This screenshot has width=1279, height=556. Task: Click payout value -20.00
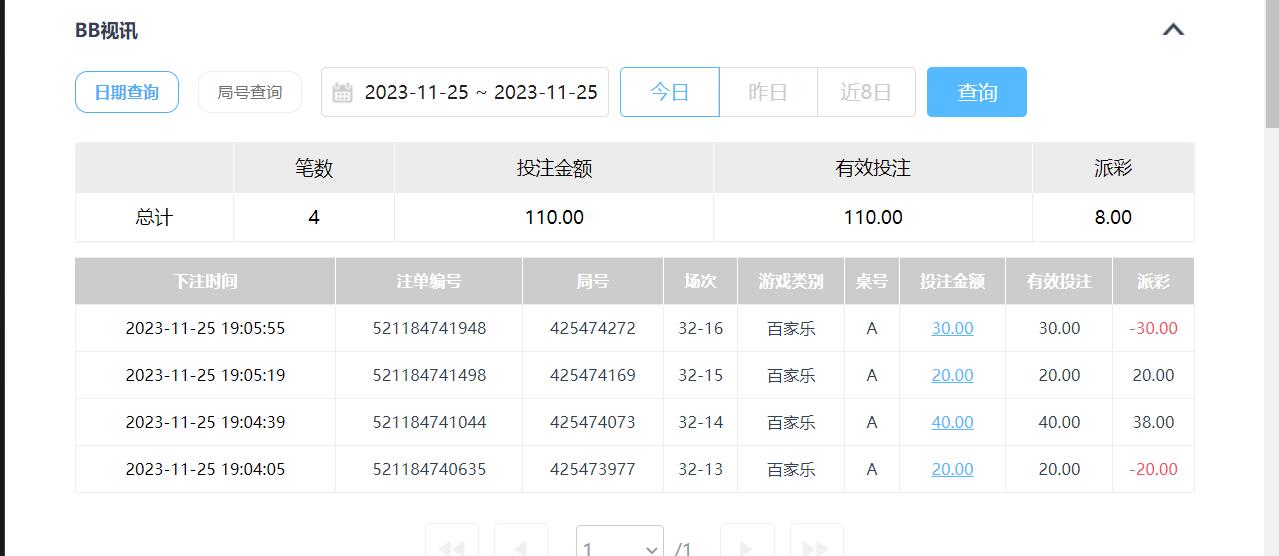[1153, 469]
